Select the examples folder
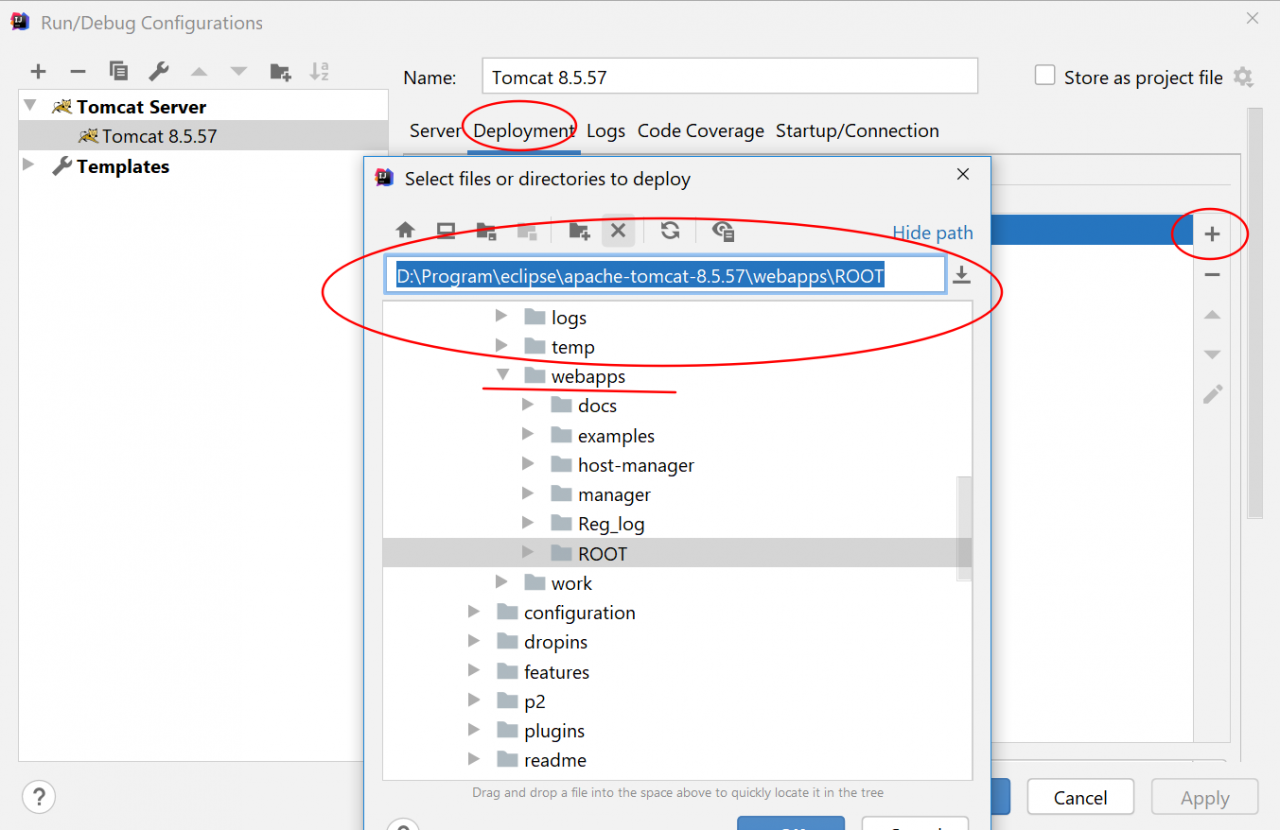 pyautogui.click(x=616, y=436)
